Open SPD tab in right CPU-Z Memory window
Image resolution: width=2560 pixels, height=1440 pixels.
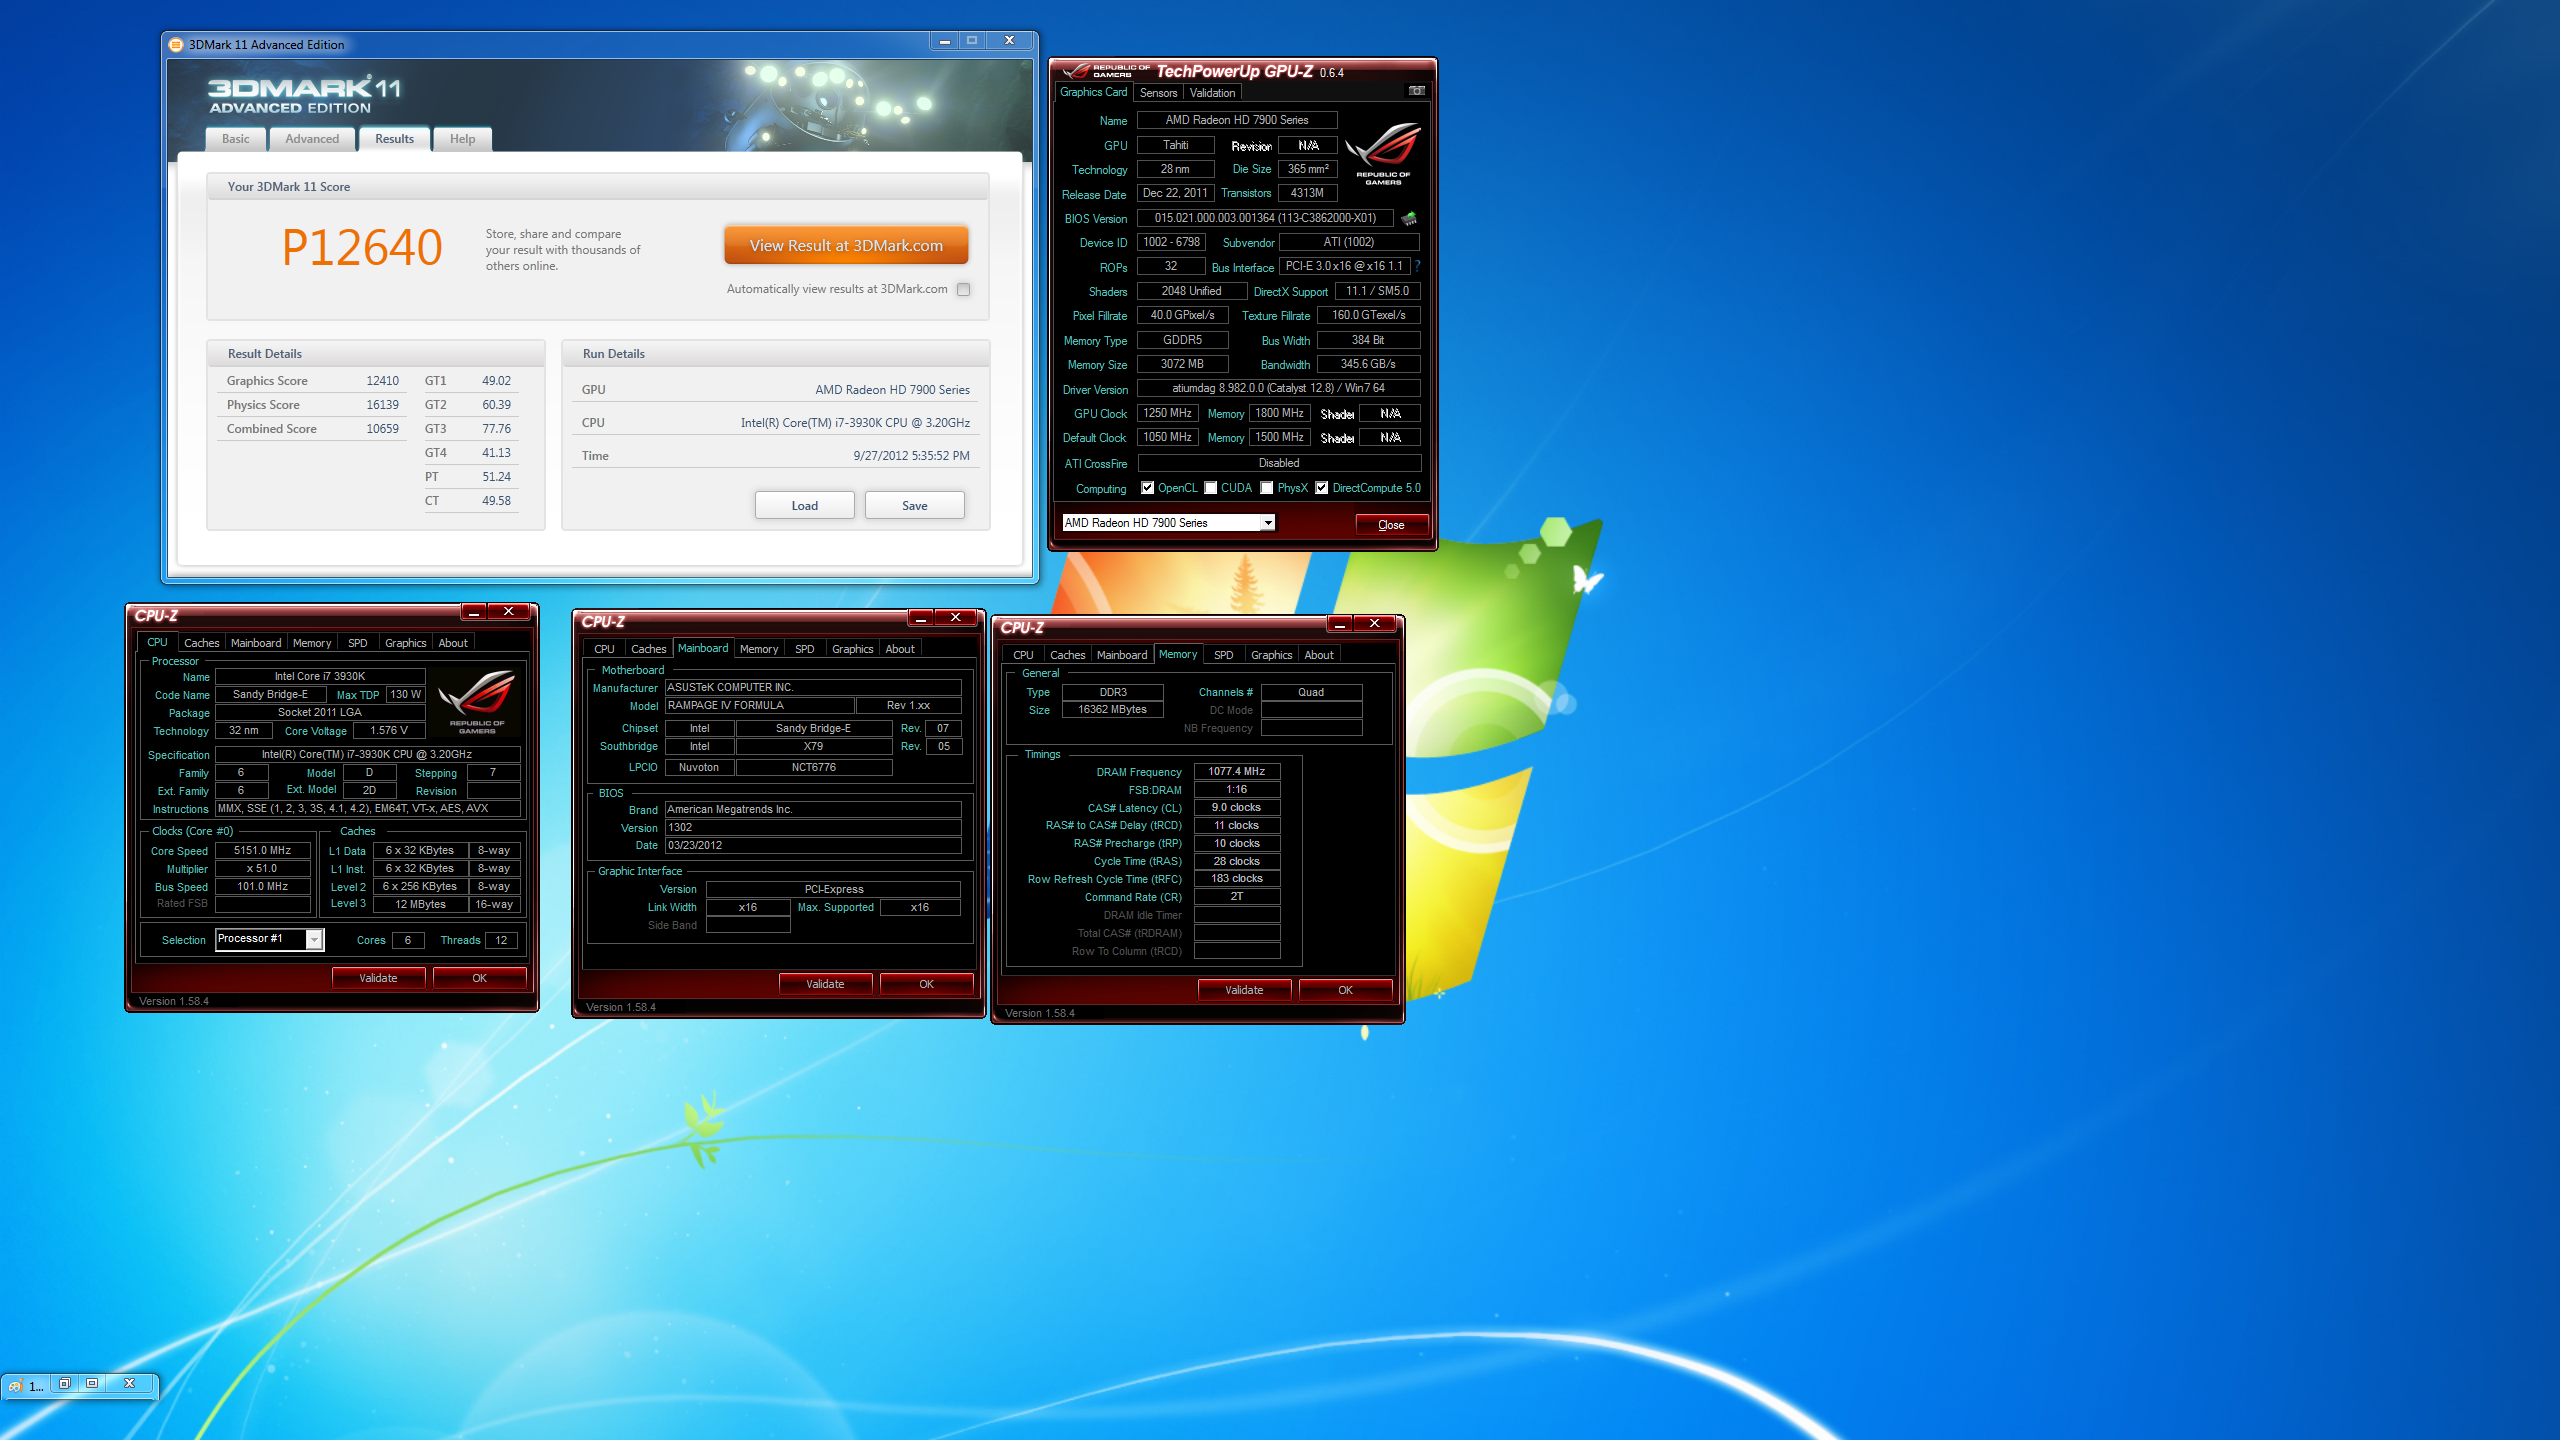point(1223,655)
